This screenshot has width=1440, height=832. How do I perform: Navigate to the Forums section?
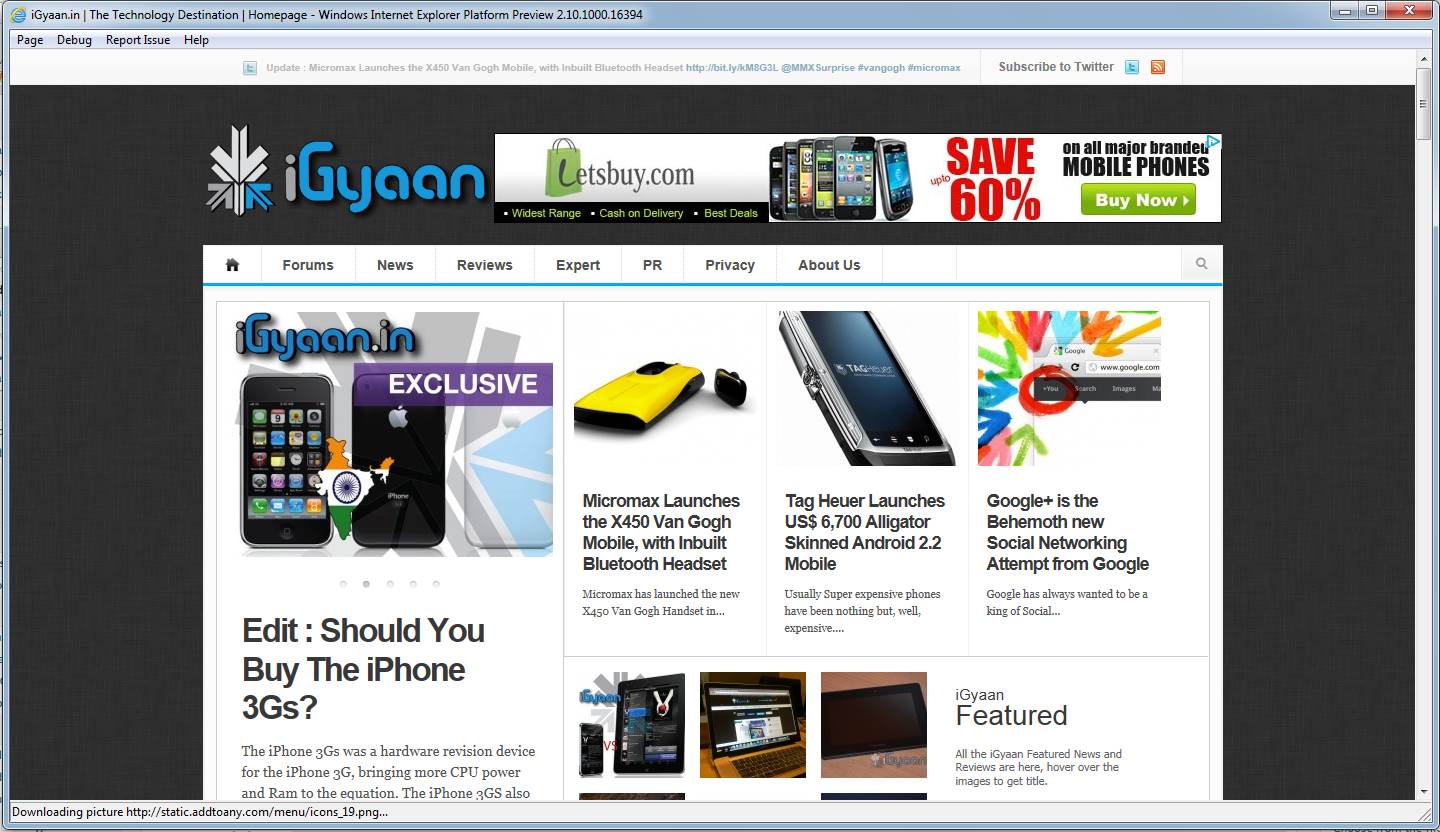307,264
